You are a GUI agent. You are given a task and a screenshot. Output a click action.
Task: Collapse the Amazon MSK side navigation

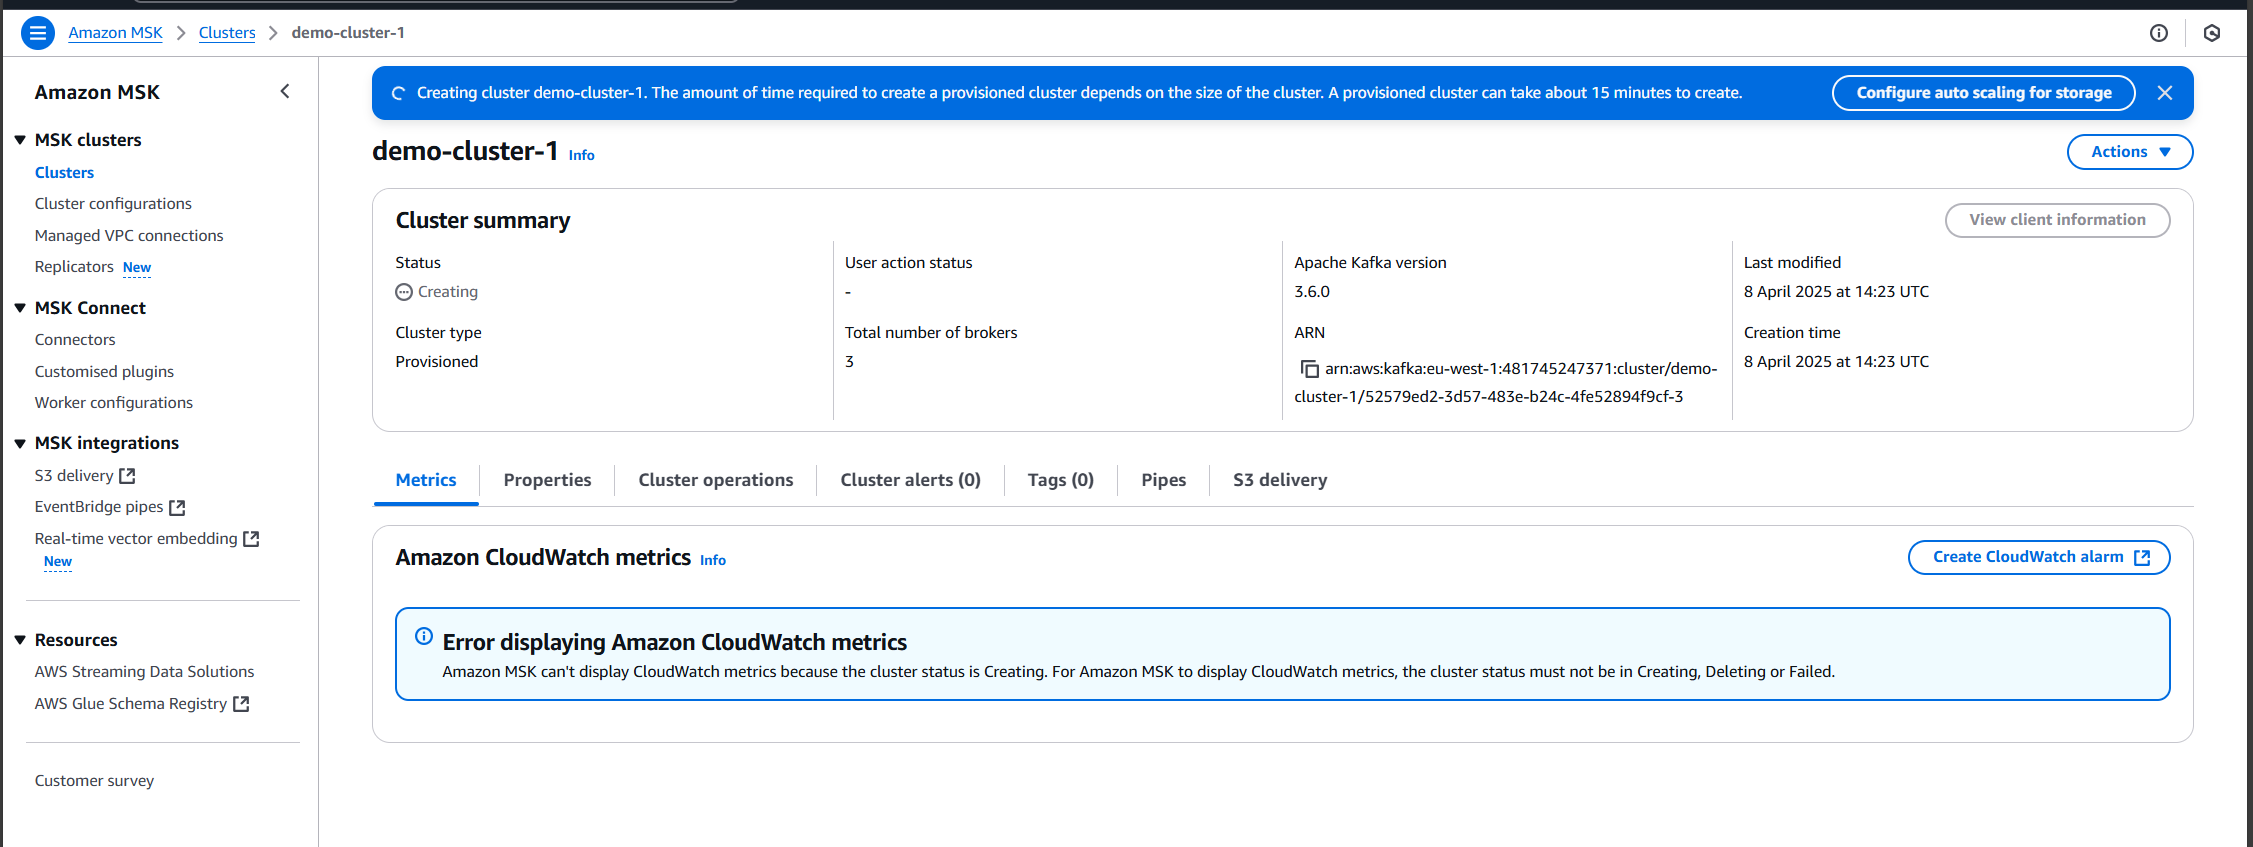pos(285,92)
